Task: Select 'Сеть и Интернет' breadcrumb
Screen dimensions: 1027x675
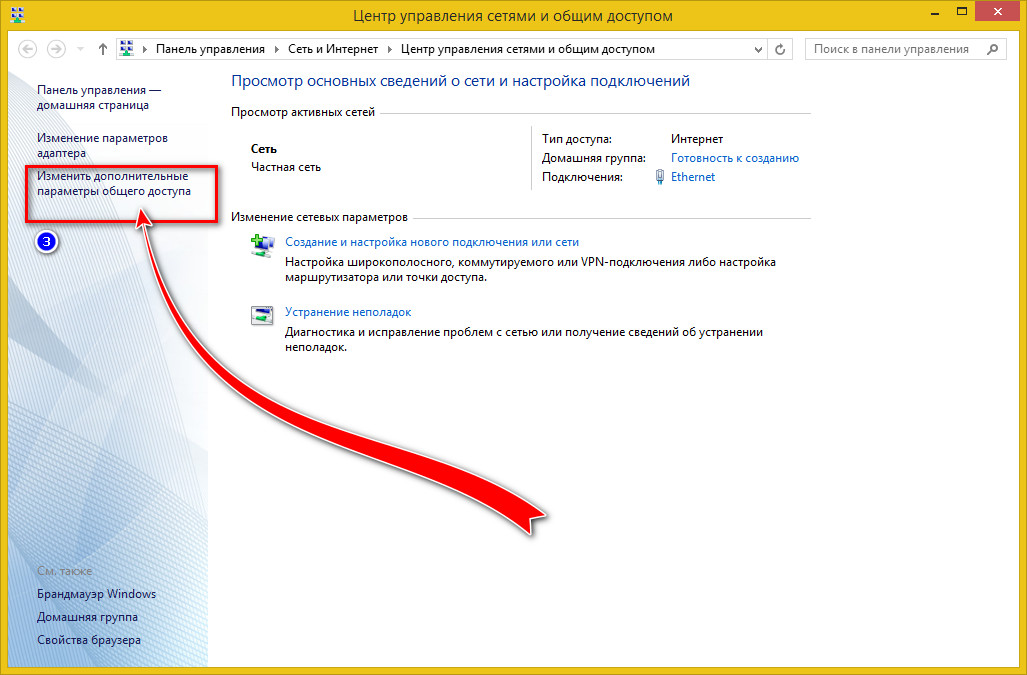Action: (333, 49)
